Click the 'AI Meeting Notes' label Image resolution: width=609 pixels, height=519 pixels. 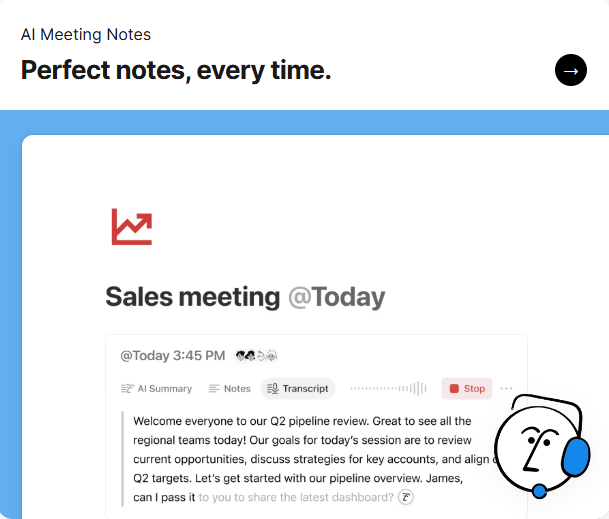86,35
